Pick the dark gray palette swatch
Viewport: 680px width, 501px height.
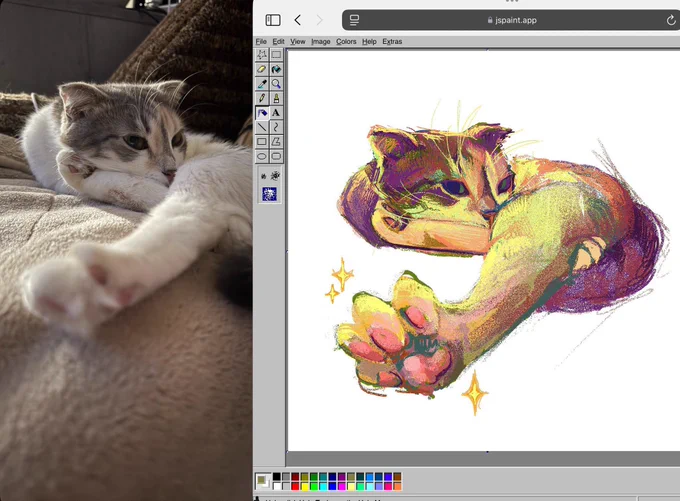click(286, 477)
